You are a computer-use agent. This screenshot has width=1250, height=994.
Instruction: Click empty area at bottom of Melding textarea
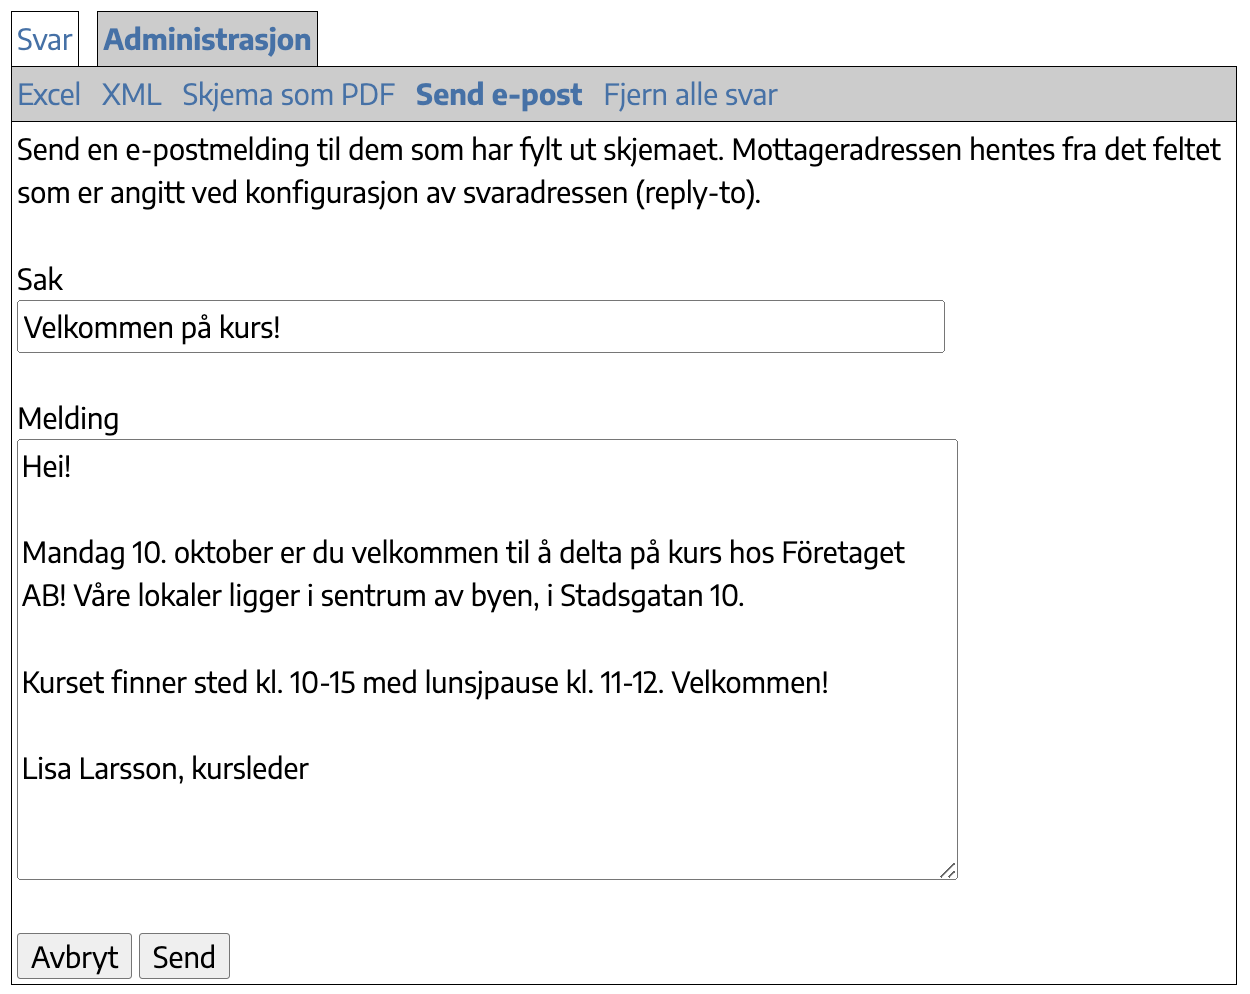pos(487,832)
